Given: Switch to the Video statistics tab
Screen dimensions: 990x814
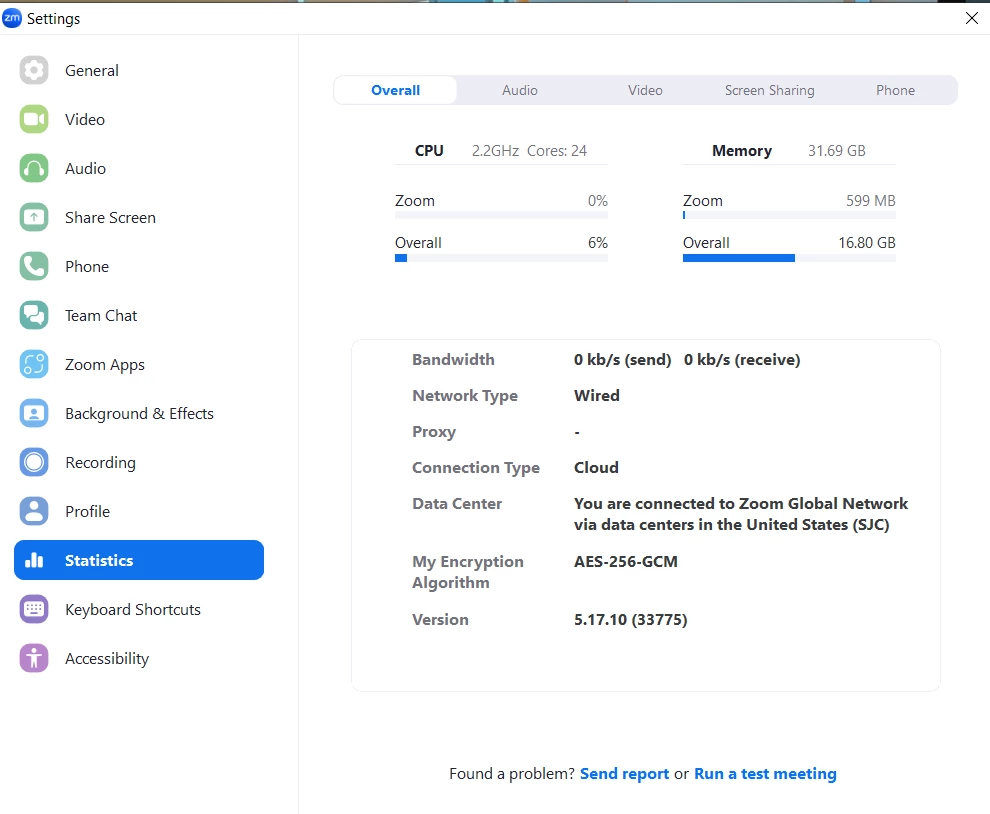Looking at the screenshot, I should tap(645, 90).
